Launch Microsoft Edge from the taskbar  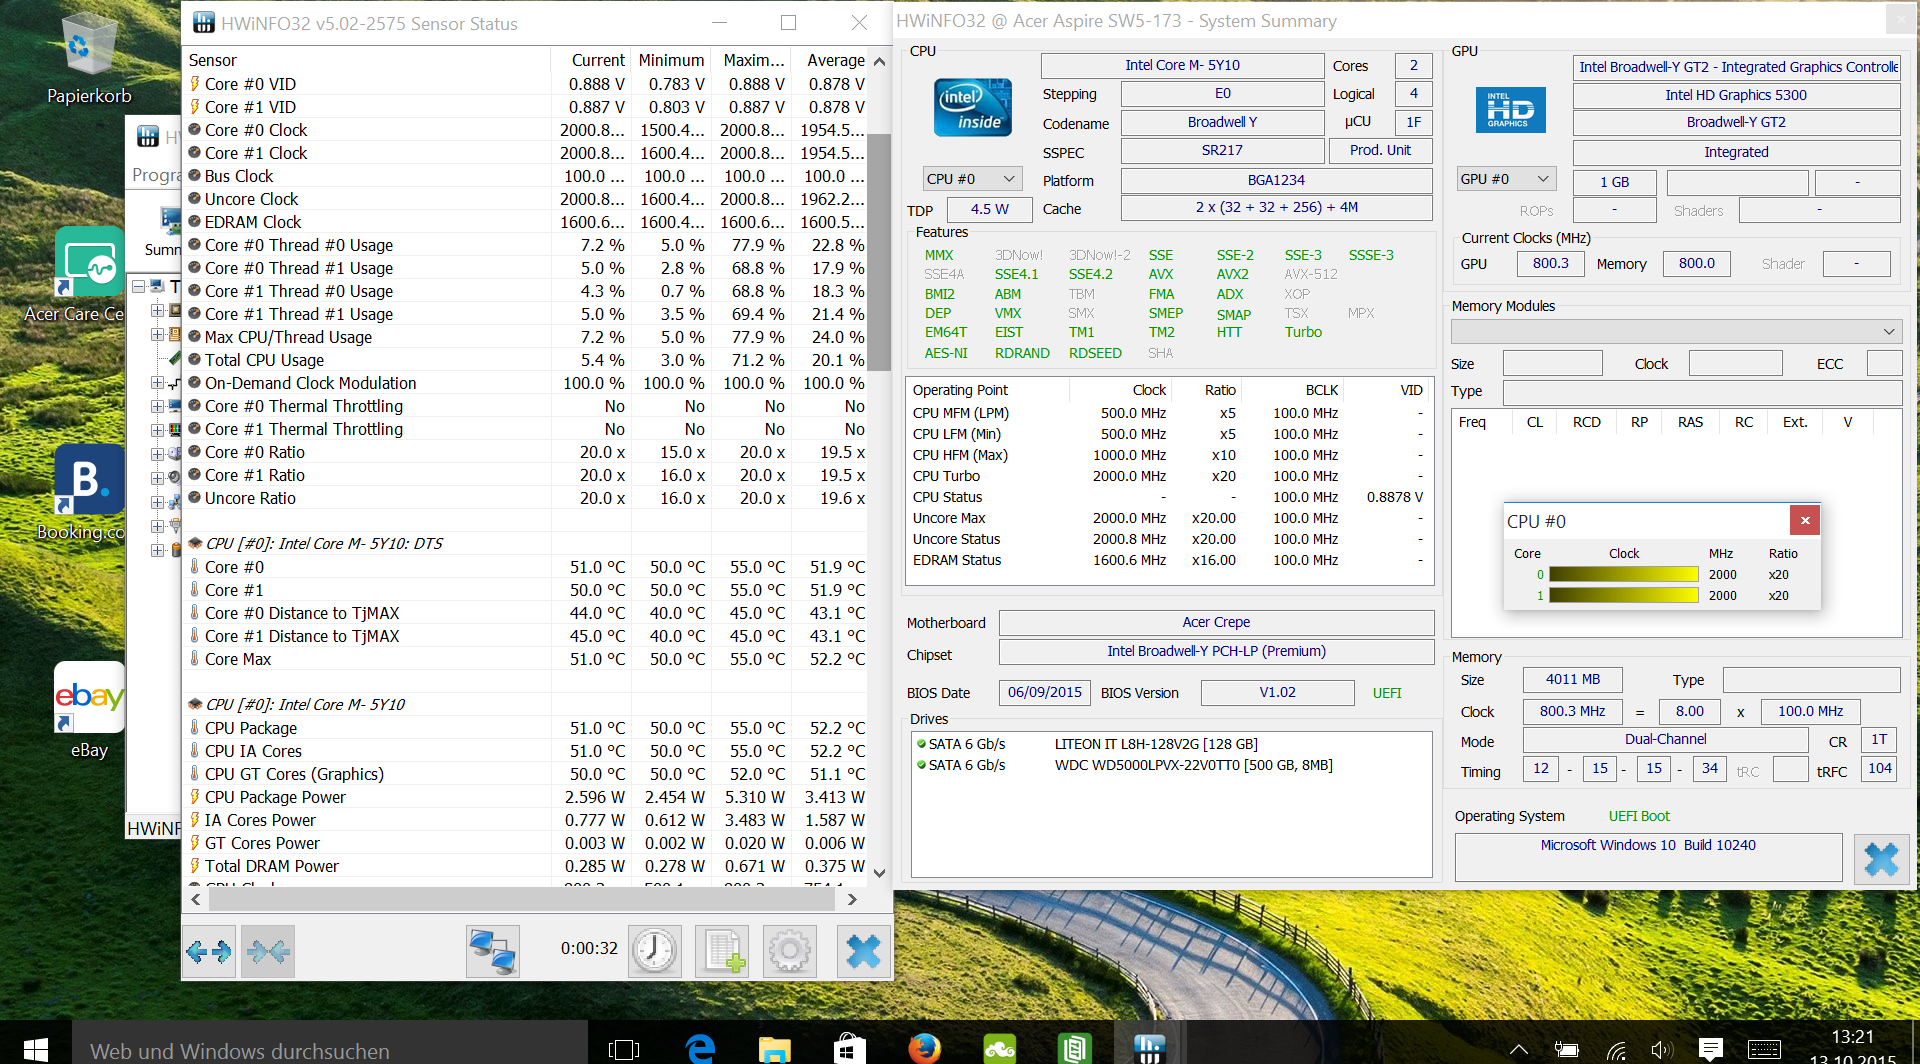(x=700, y=1049)
